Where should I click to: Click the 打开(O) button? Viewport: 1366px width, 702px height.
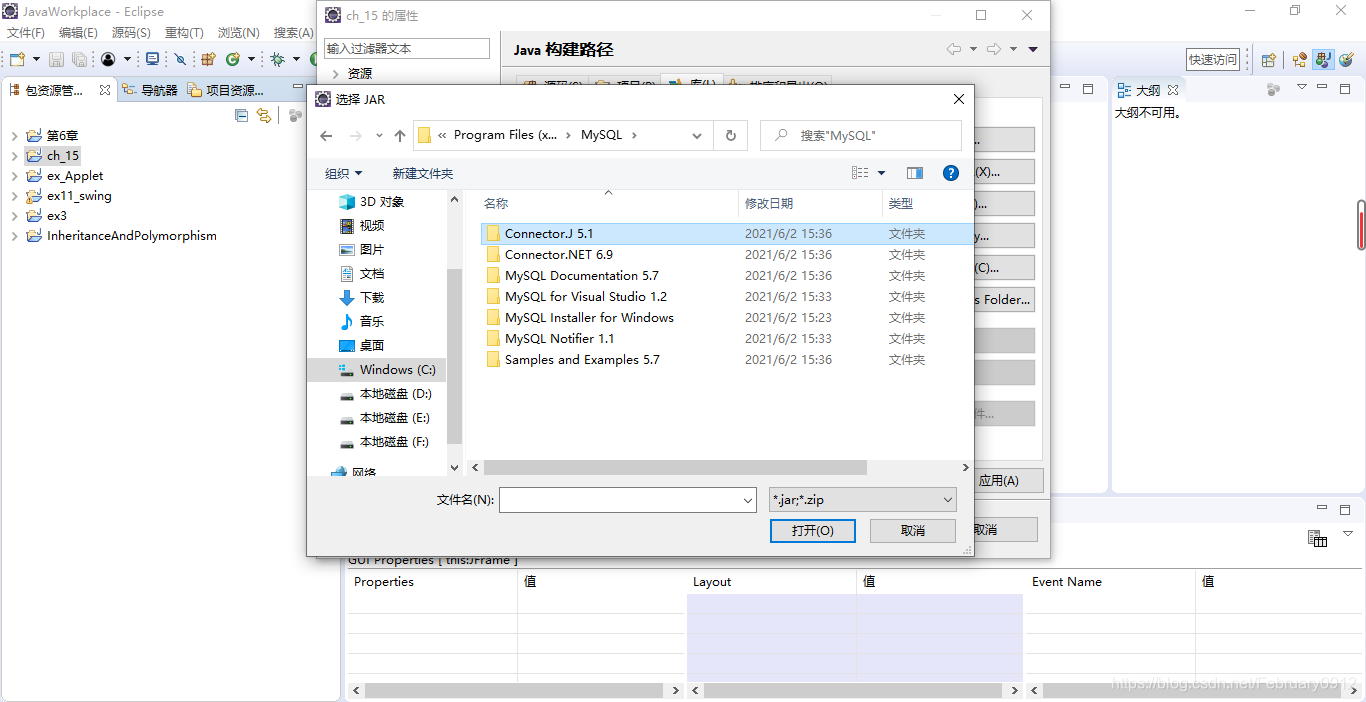[x=812, y=530]
